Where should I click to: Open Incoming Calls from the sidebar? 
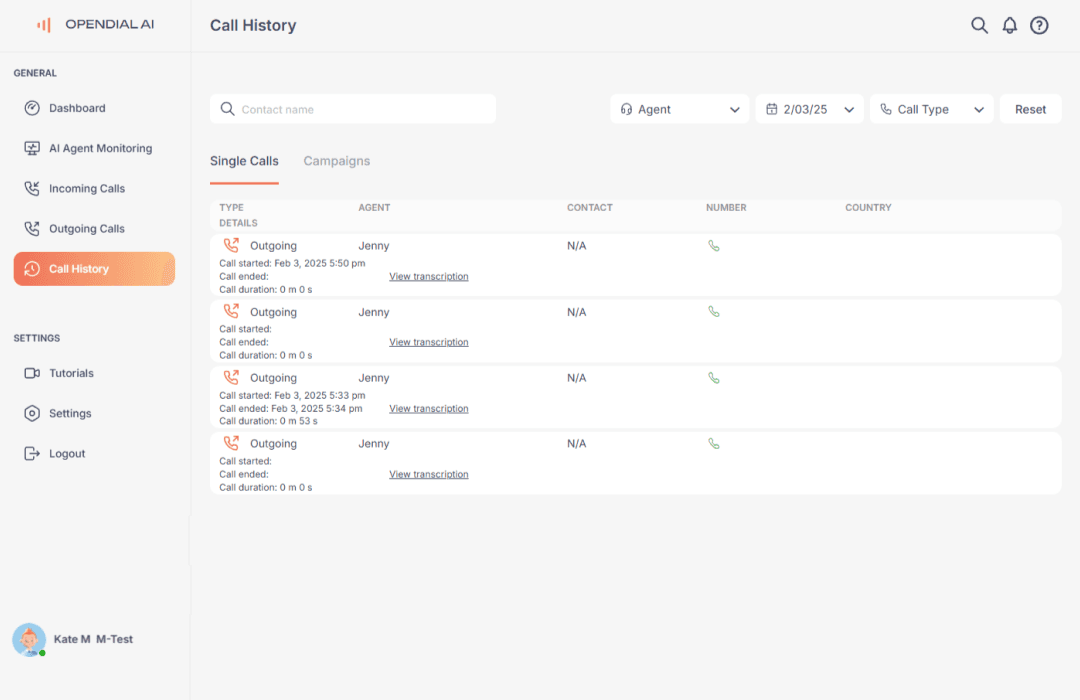[x=86, y=188]
